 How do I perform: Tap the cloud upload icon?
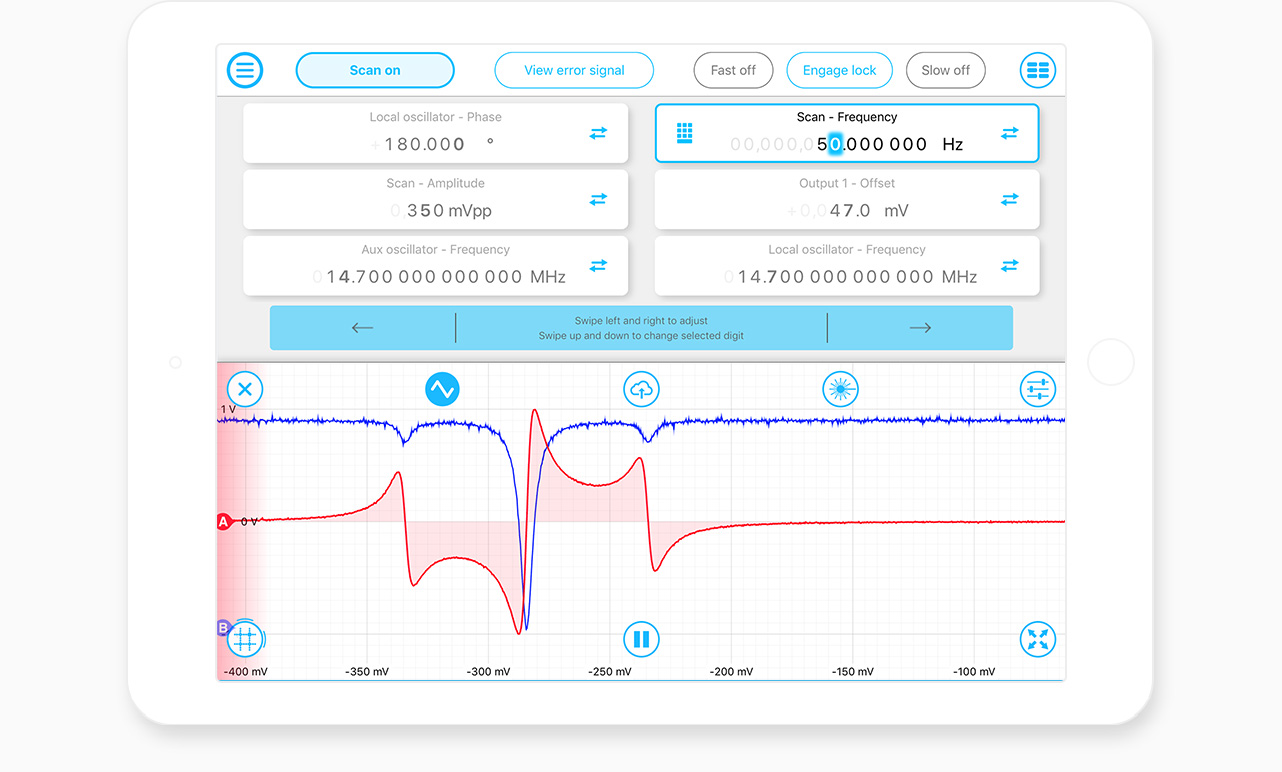641,389
